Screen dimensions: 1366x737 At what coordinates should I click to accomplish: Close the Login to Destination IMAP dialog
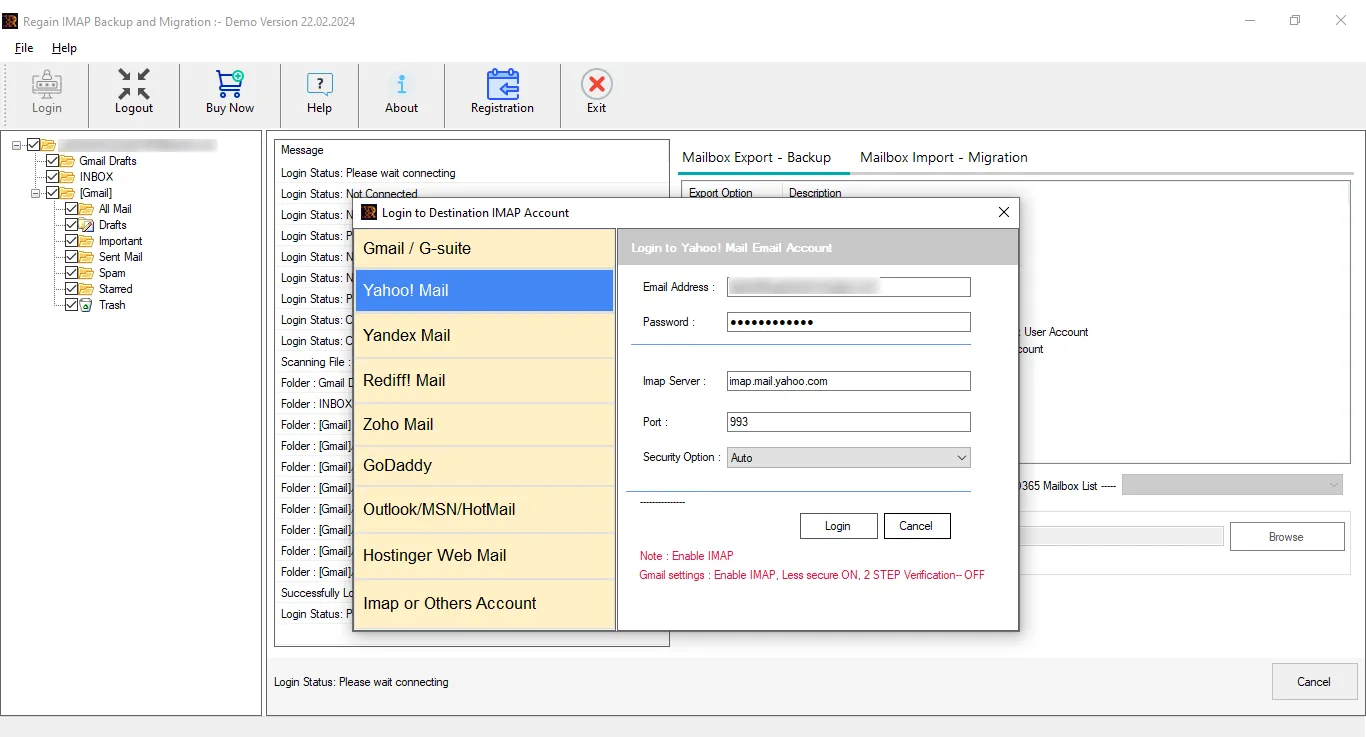point(1004,212)
